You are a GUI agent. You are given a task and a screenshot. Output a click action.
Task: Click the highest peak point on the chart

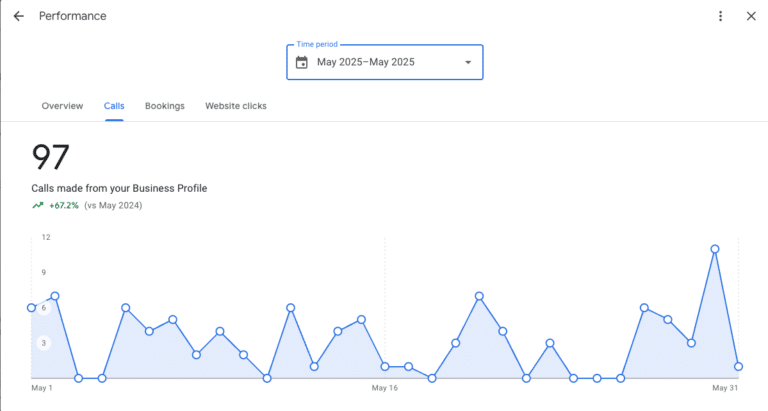point(715,249)
